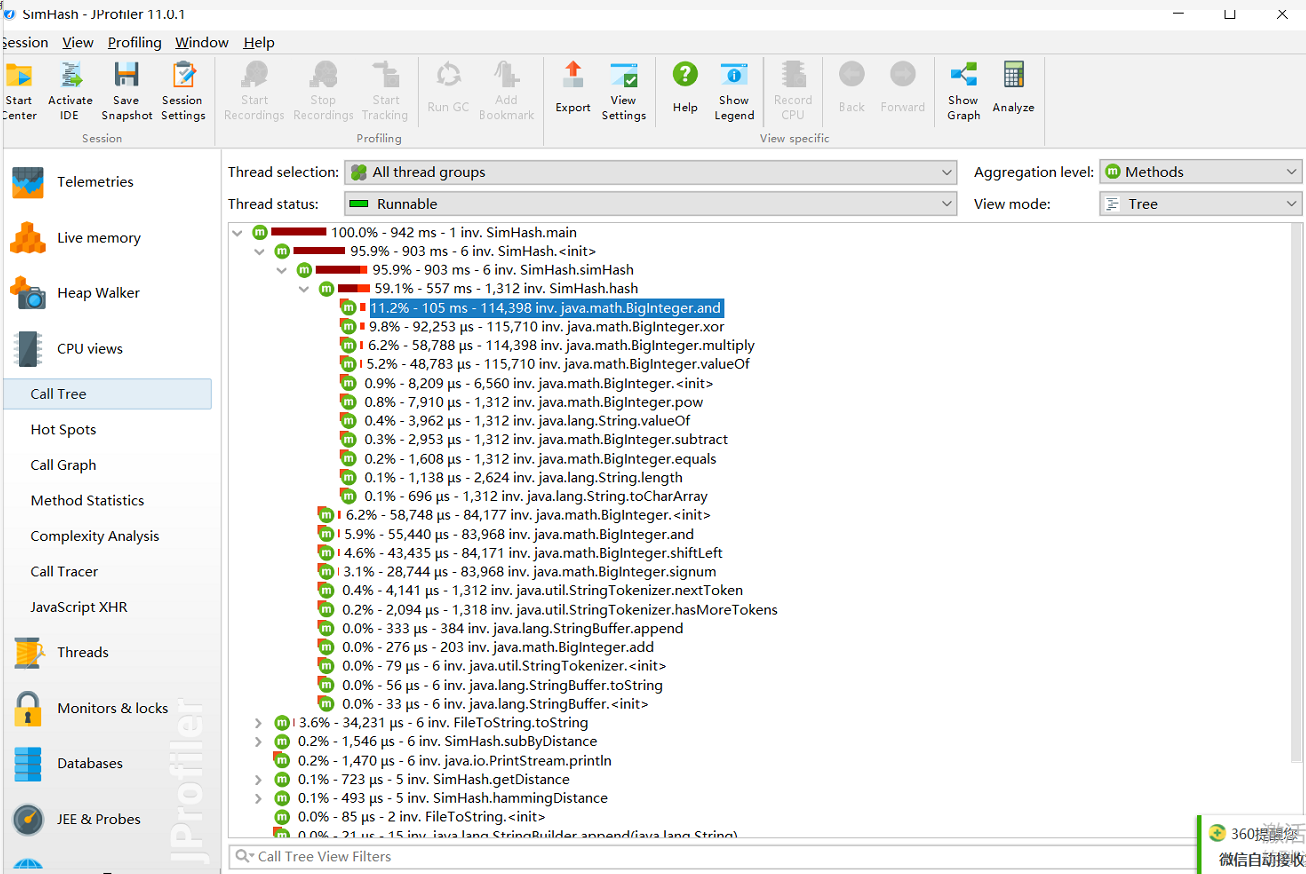Expand the FileToString.toString tree node
Viewport: 1306px width, 874px height.
pyautogui.click(x=259, y=723)
